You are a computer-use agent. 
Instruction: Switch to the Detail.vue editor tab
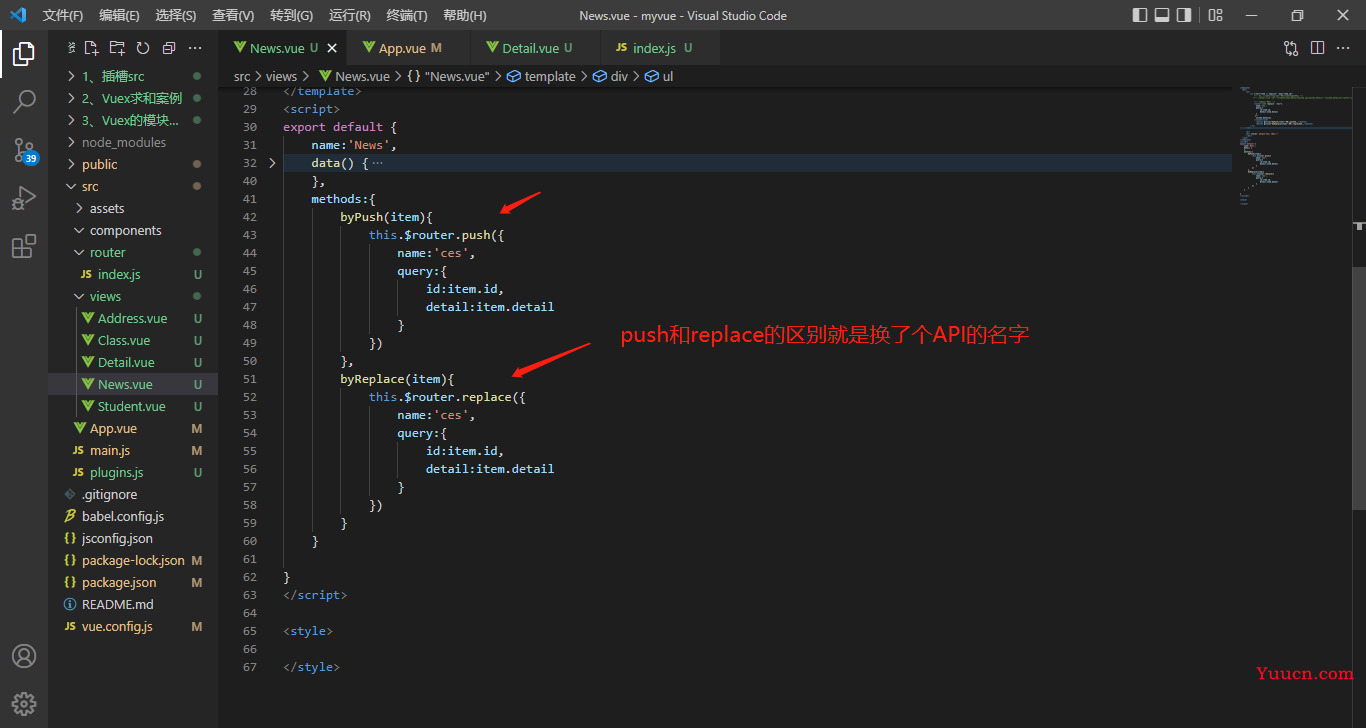[536, 48]
